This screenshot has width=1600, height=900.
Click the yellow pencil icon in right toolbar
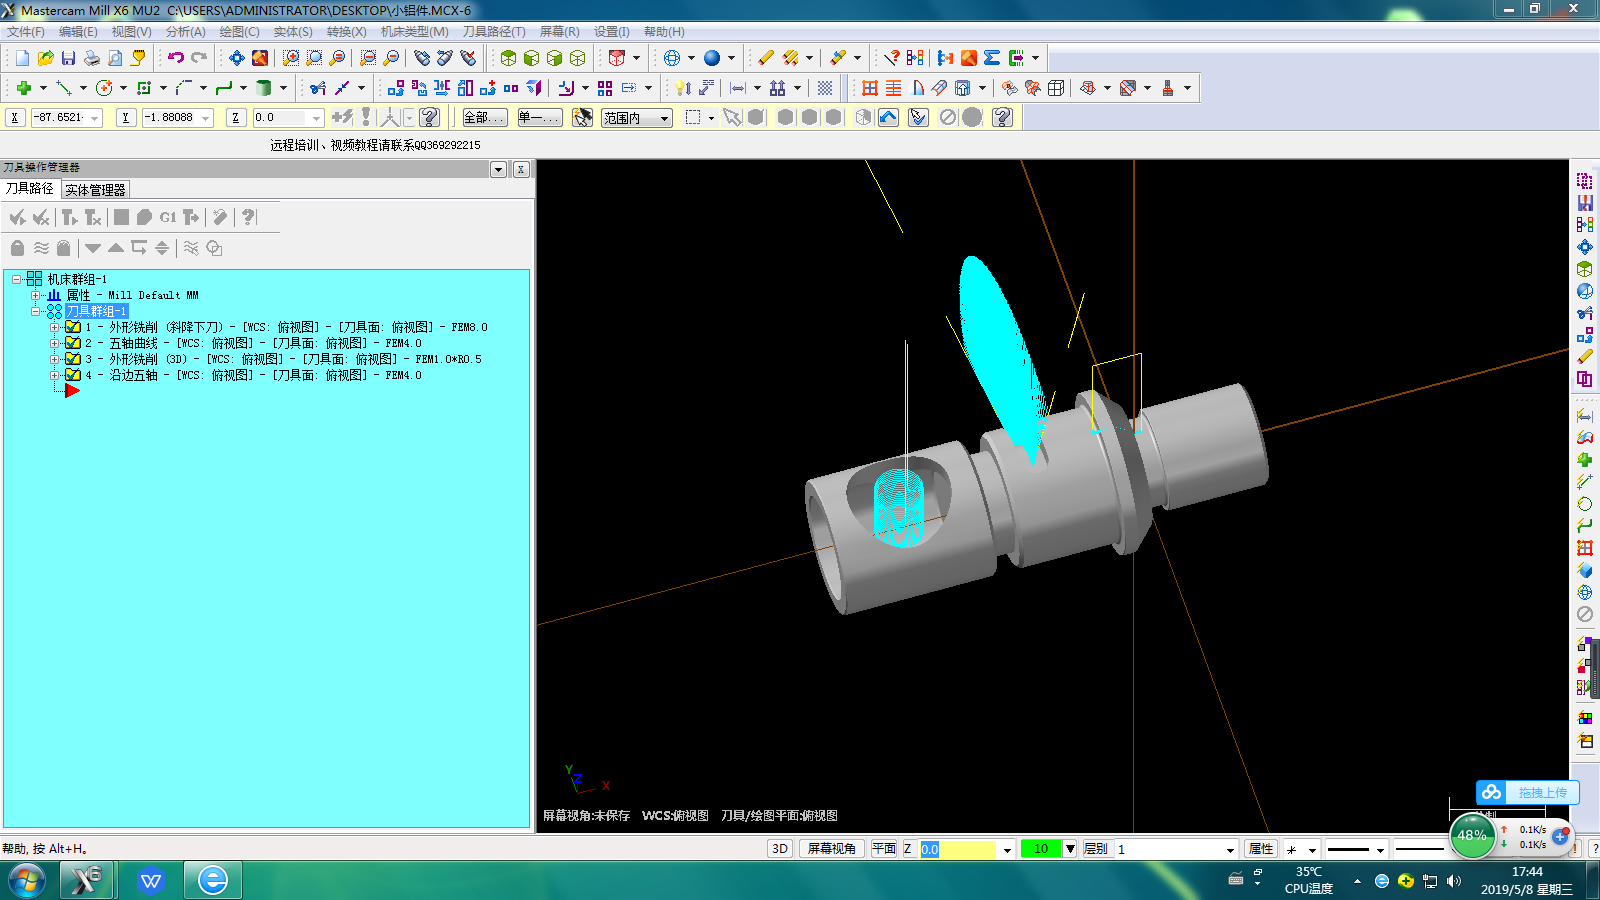pos(1585,357)
